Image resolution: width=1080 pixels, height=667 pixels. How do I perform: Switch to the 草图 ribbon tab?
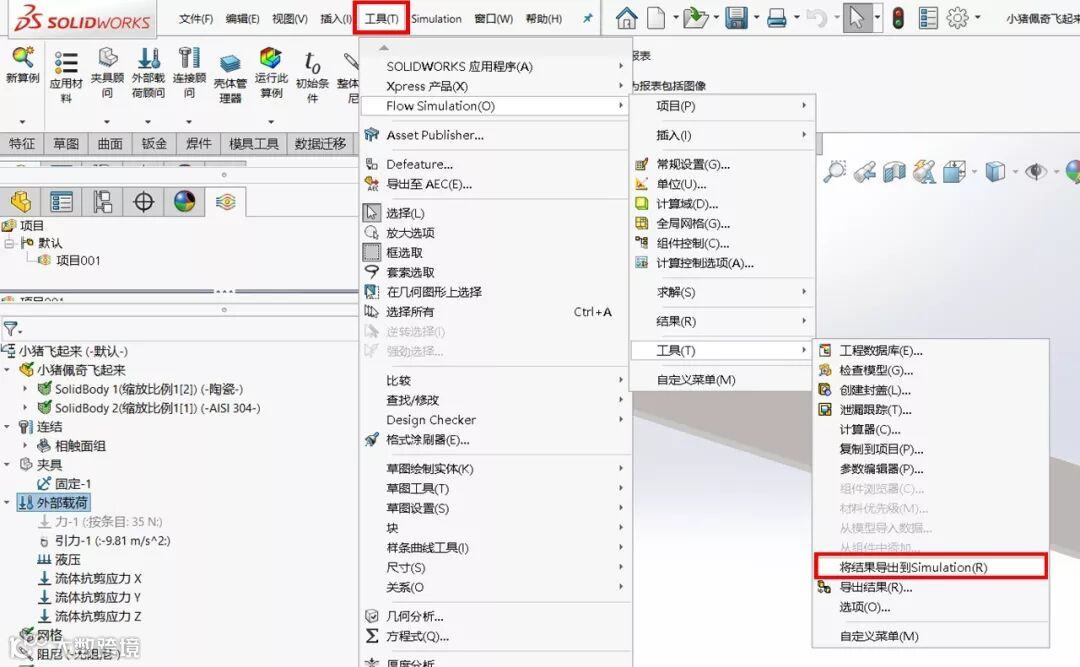[x=66, y=144]
